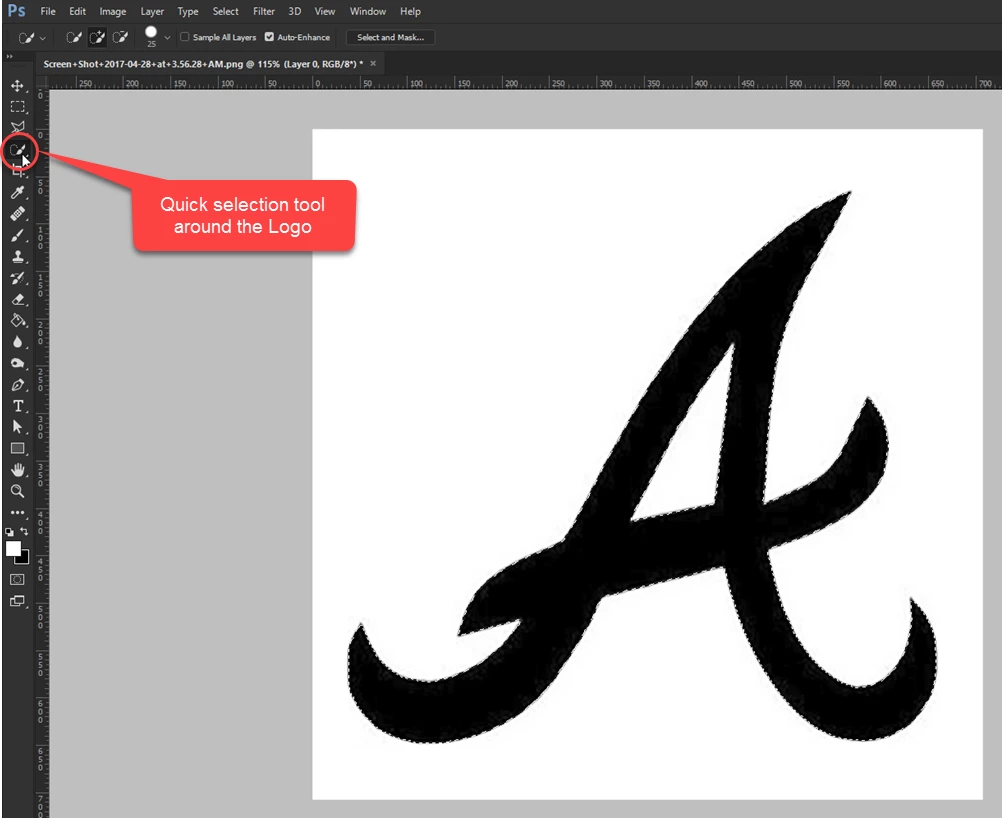Screen dimensions: 1002x818
Task: Click the Subtract from selection option
Action: point(119,37)
